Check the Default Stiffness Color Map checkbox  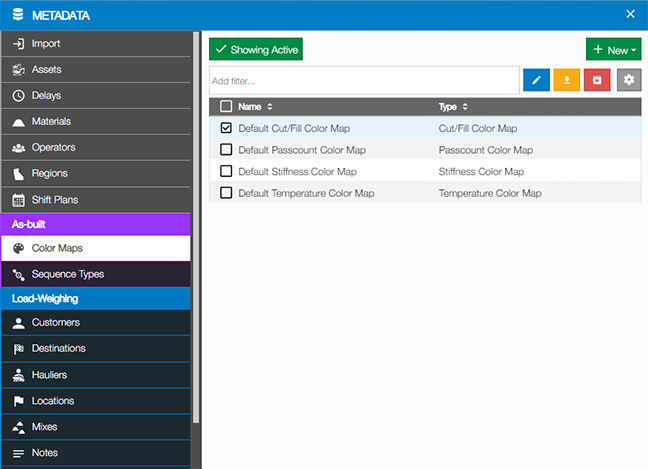pyautogui.click(x=226, y=171)
